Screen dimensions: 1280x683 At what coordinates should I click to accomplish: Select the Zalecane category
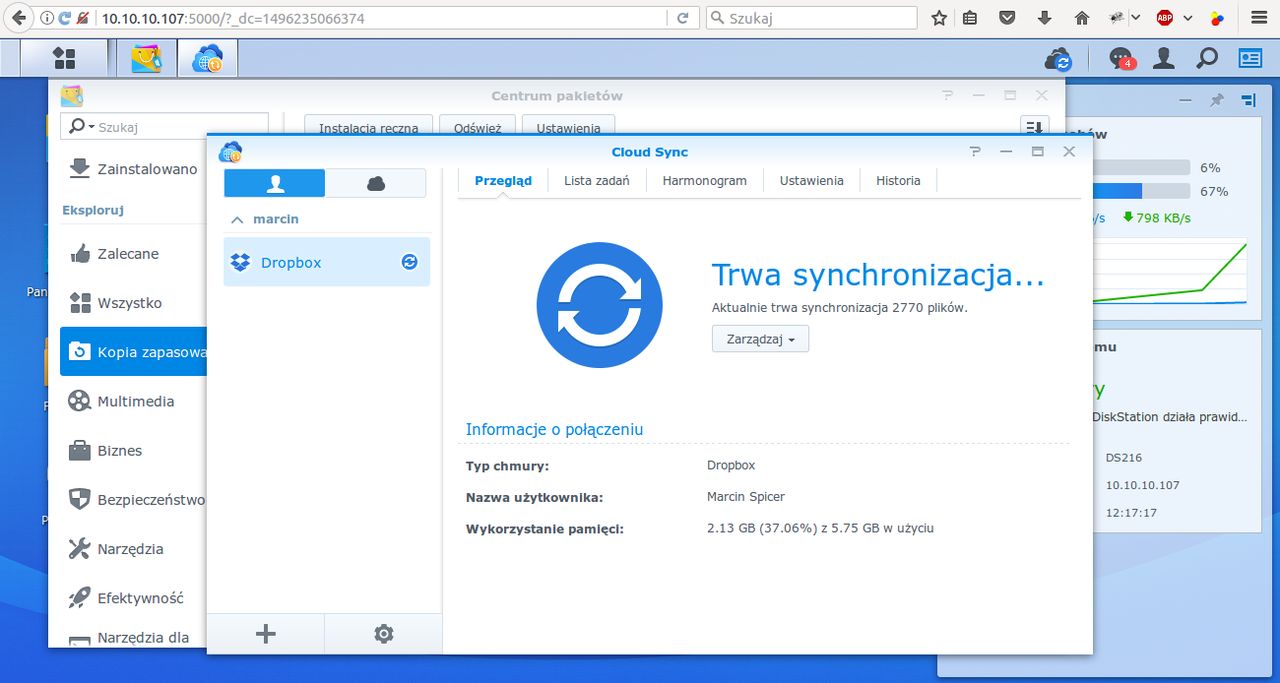[x=133, y=254]
